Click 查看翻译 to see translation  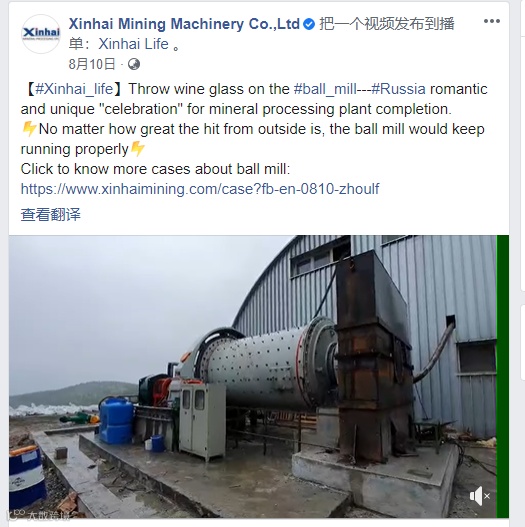50,214
